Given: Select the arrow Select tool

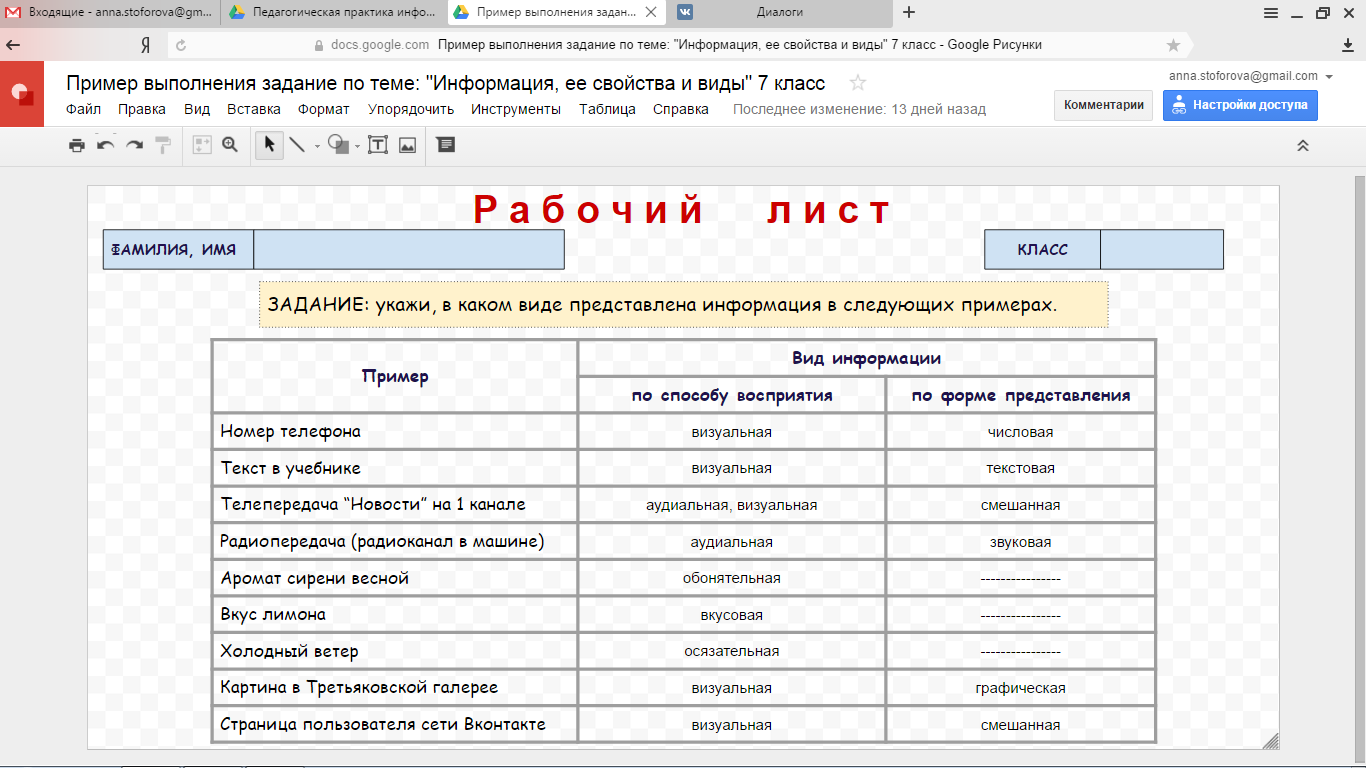Looking at the screenshot, I should (x=269, y=145).
